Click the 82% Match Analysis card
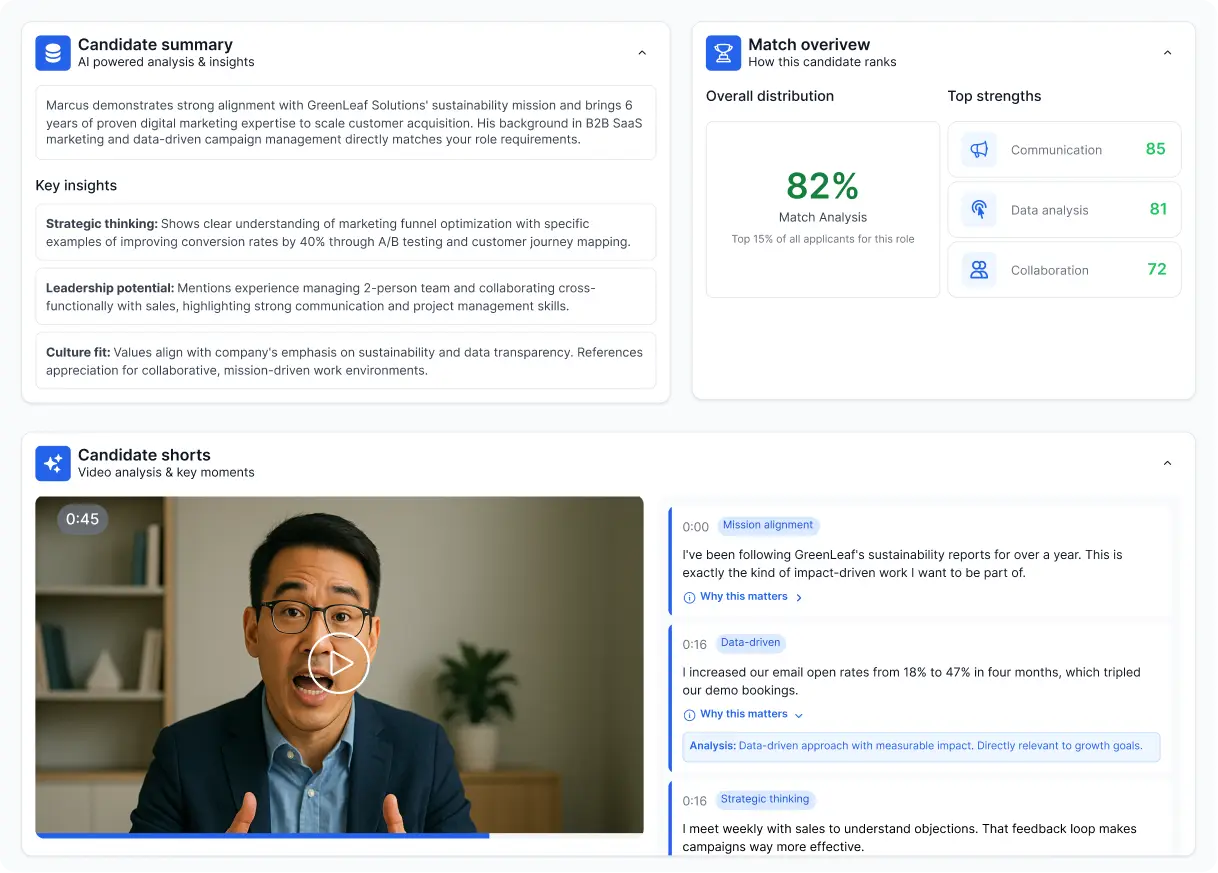 click(x=823, y=210)
